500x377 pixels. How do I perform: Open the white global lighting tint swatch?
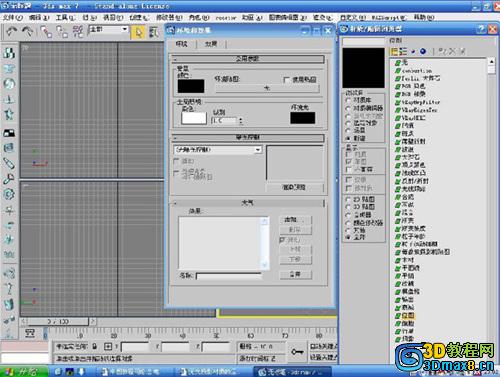[194, 118]
